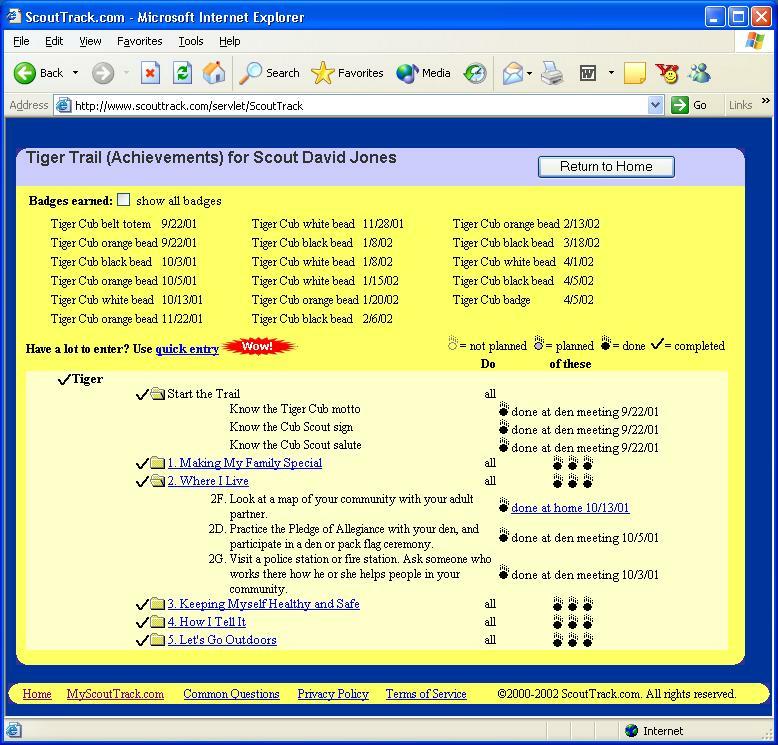
Task: Open the Favorites pane
Action: coord(347,73)
